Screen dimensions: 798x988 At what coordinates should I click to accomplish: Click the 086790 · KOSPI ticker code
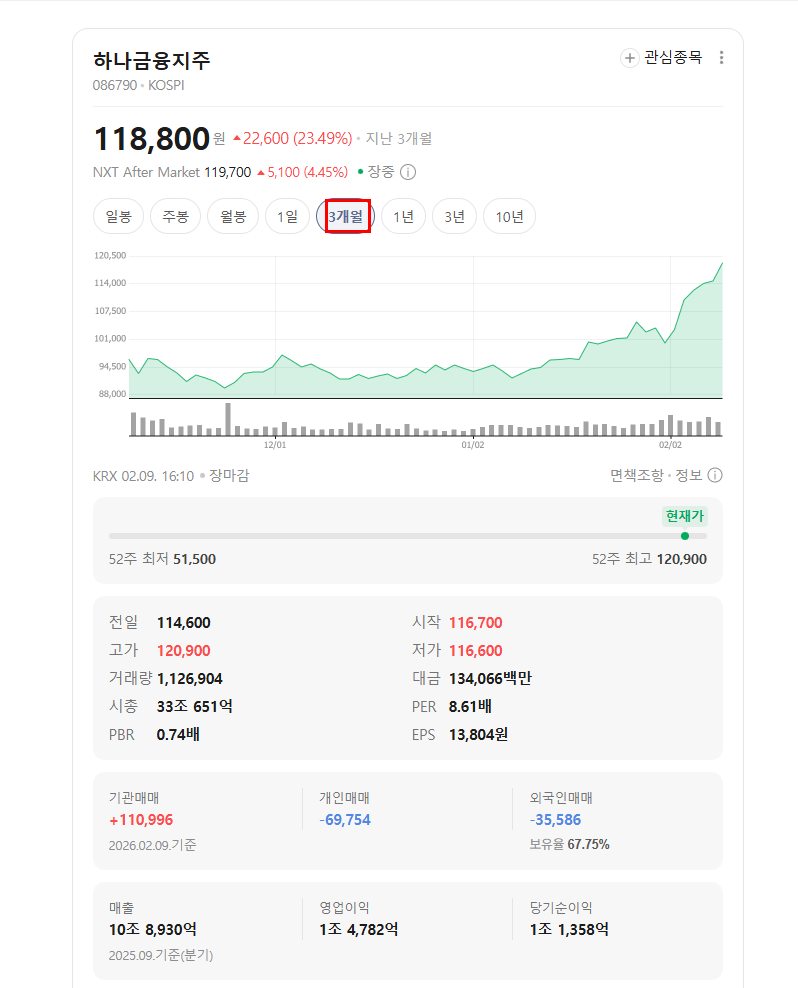pyautogui.click(x=139, y=85)
